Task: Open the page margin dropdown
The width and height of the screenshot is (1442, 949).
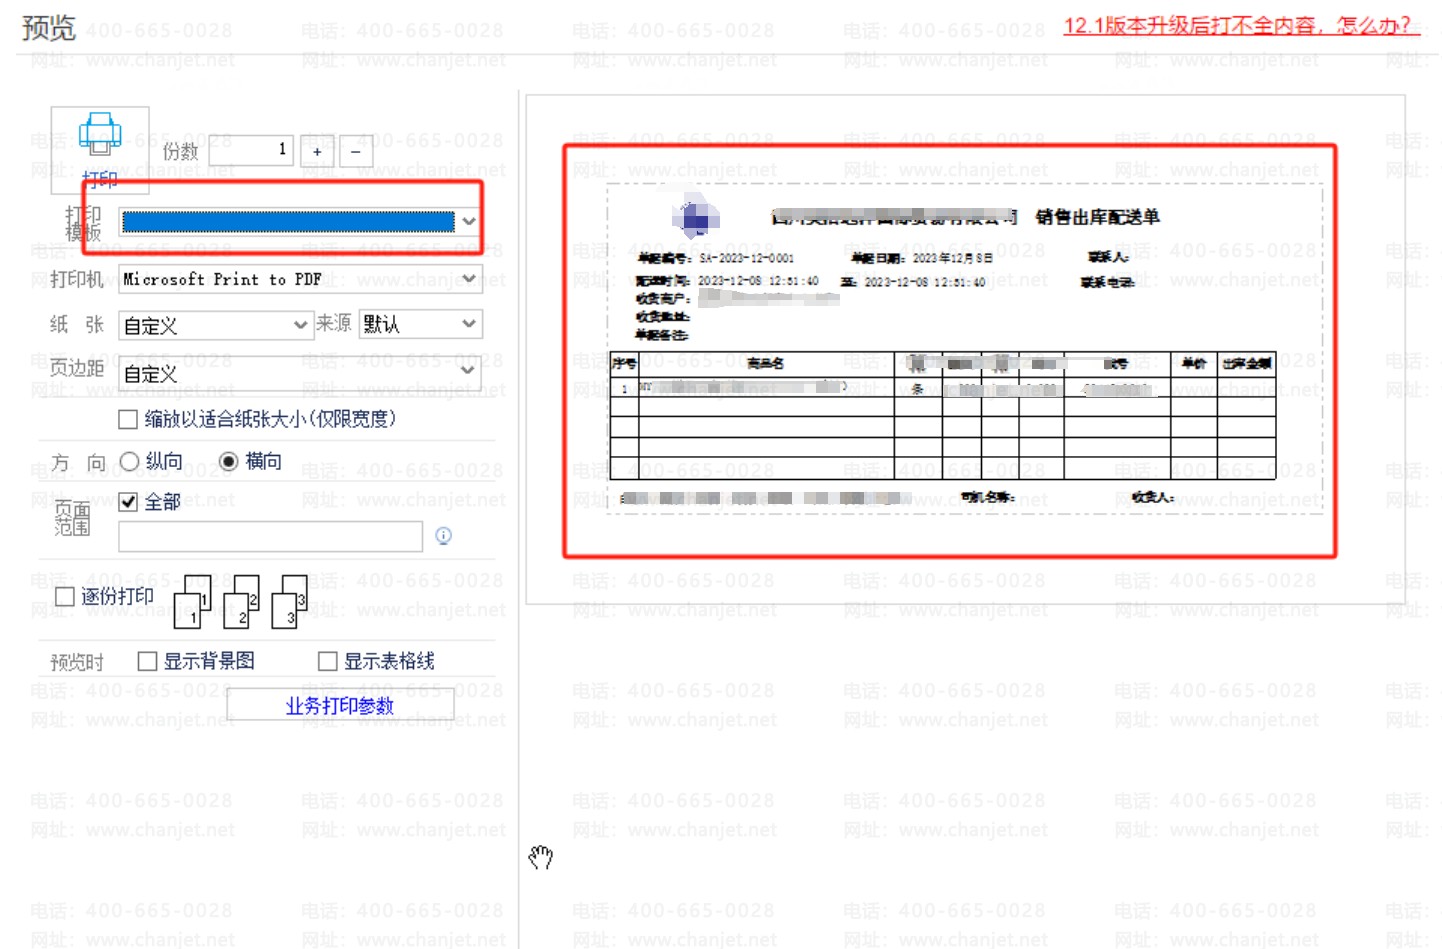Action: (300, 373)
